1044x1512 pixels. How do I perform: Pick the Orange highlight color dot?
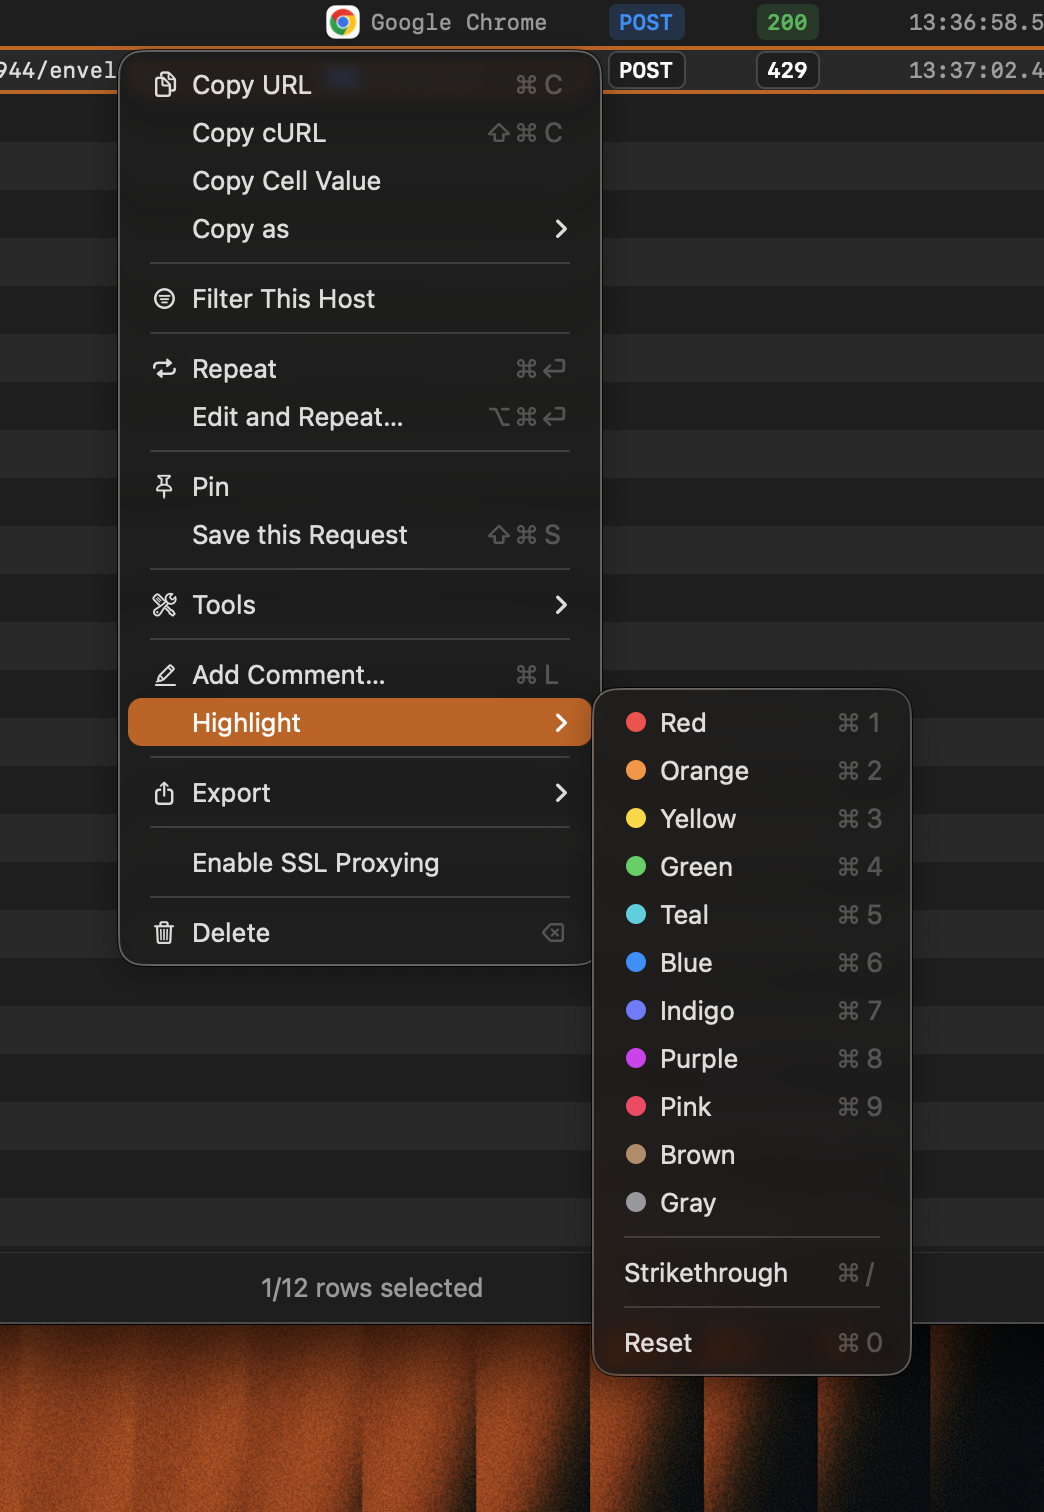coord(636,770)
